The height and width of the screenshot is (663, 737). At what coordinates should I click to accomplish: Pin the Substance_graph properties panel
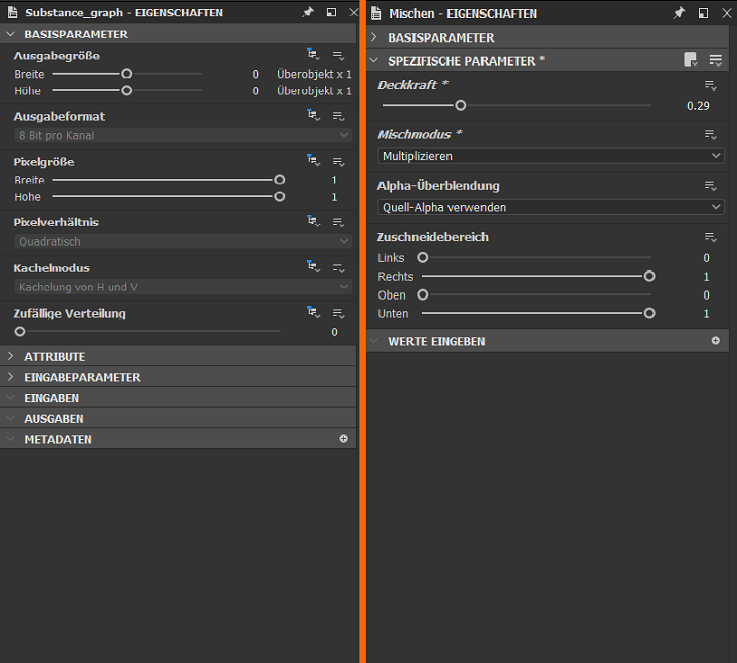tap(308, 12)
